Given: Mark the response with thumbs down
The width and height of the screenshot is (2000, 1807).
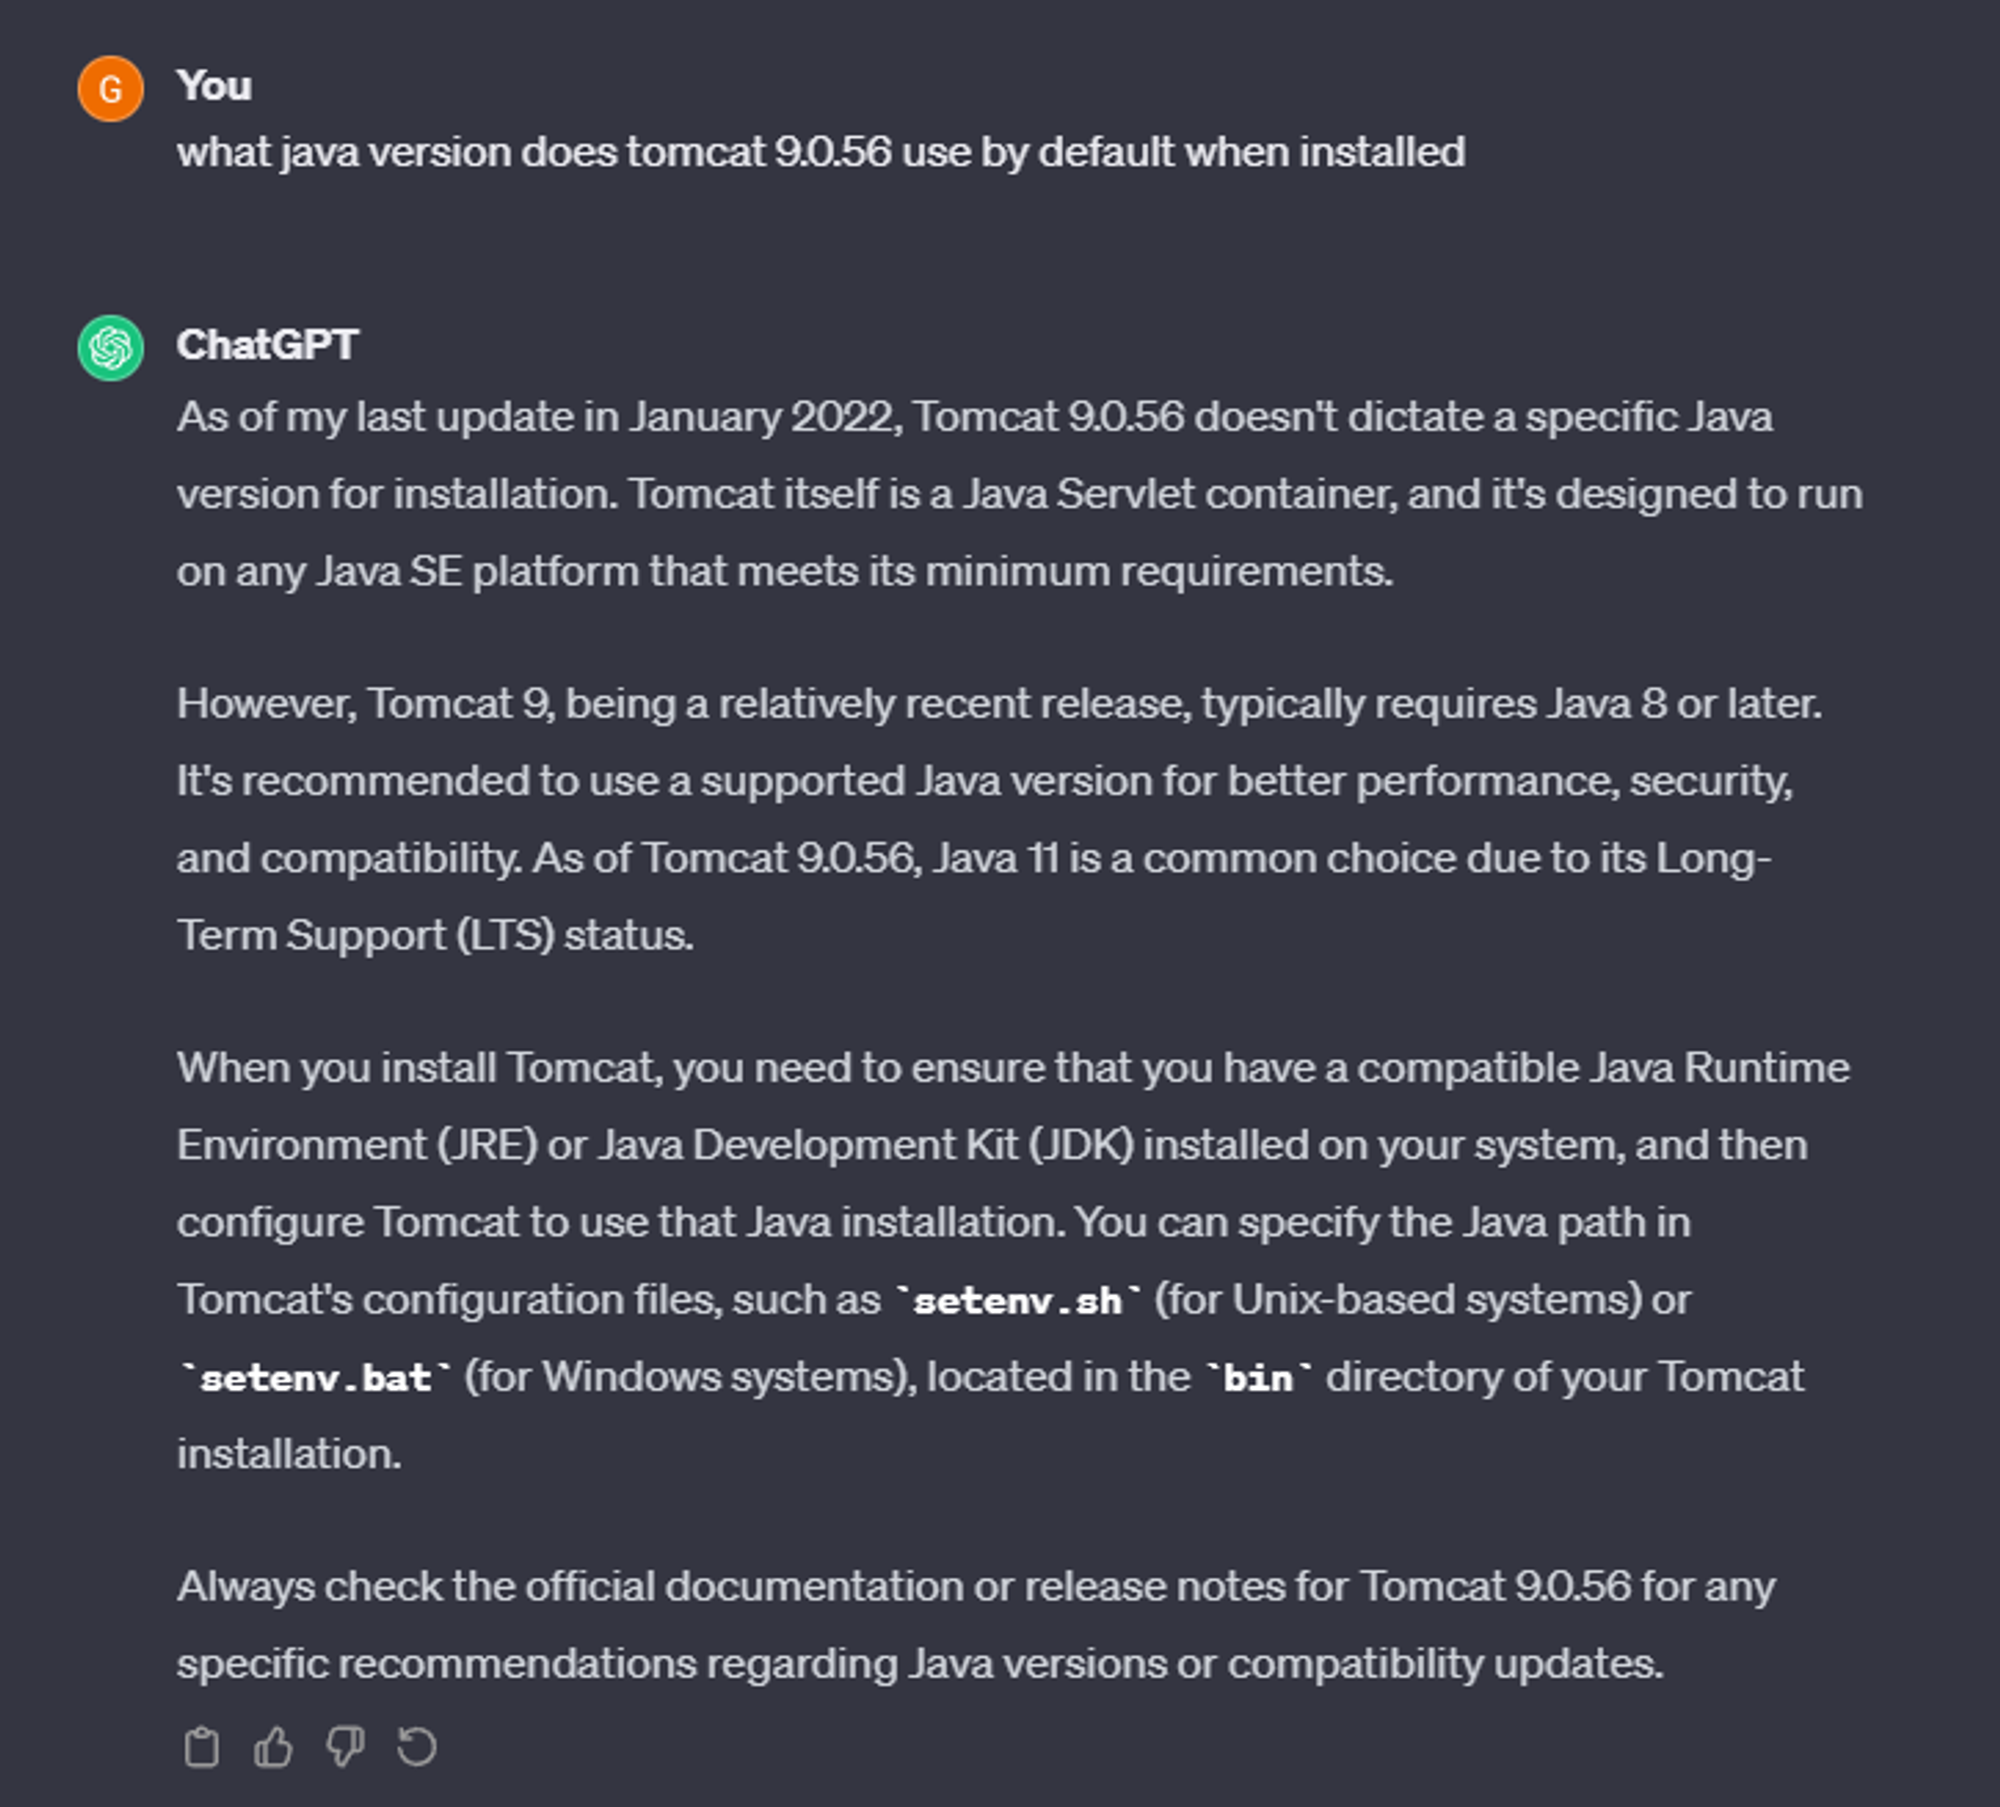Looking at the screenshot, I should point(345,1748).
